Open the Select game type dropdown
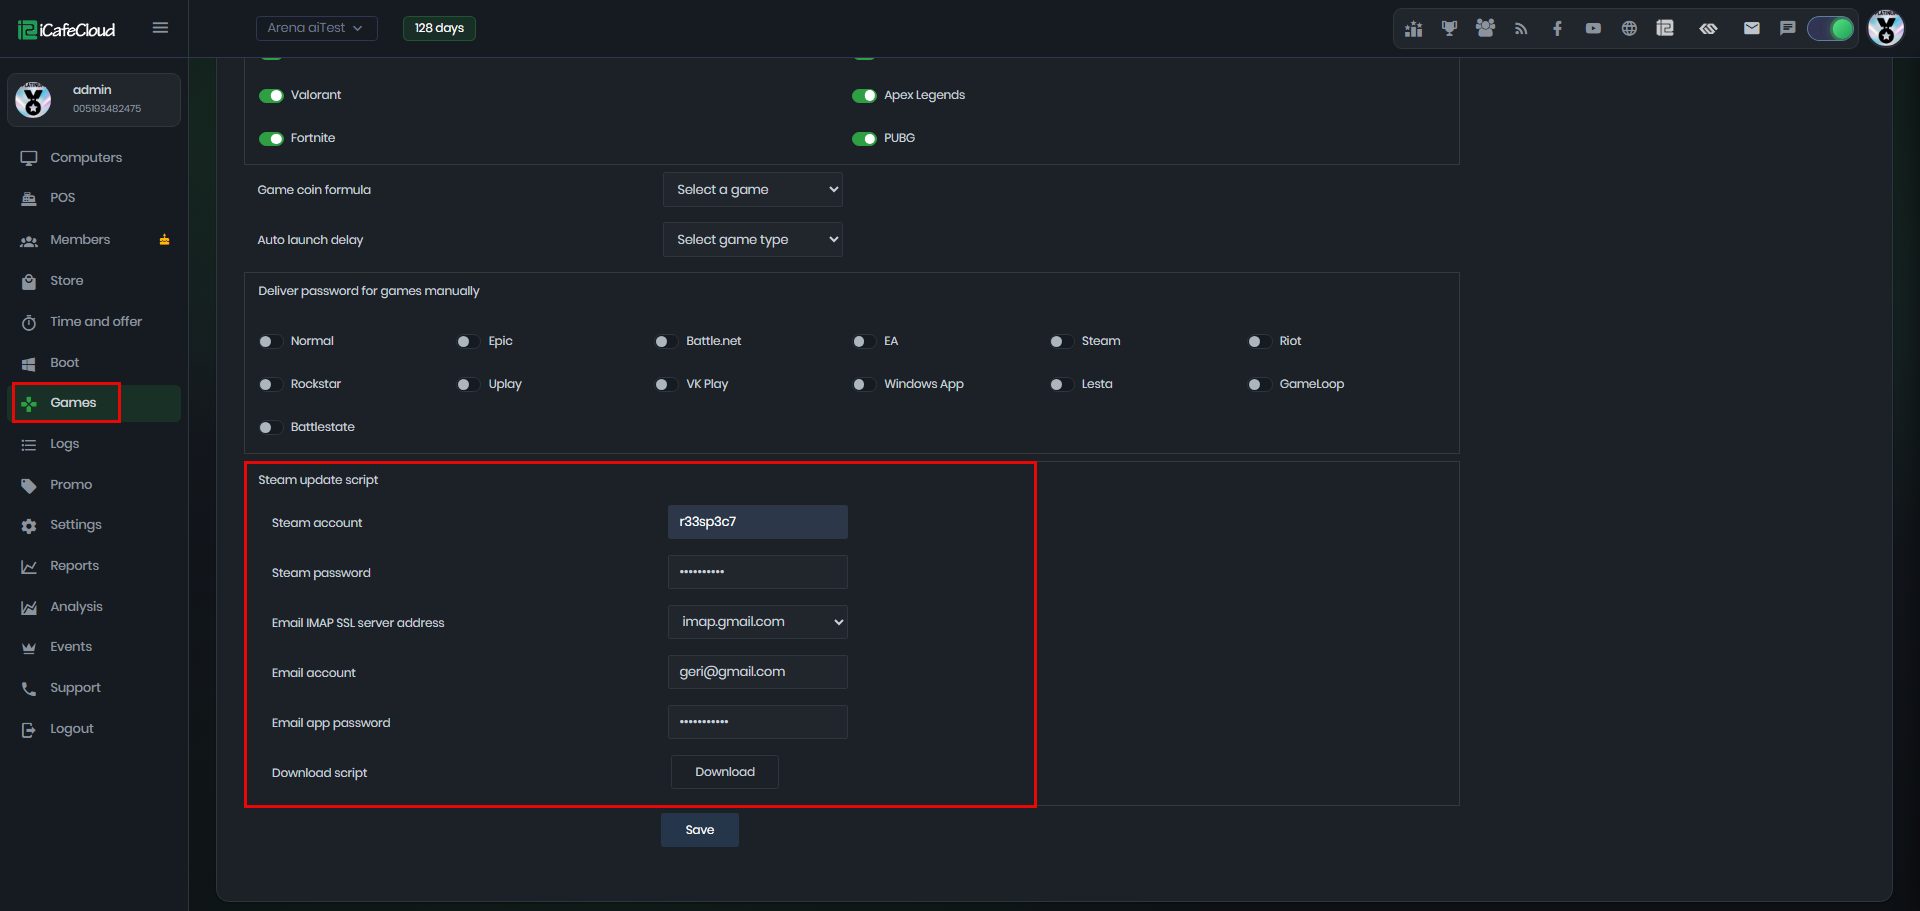The width and height of the screenshot is (1920, 911). tap(753, 240)
